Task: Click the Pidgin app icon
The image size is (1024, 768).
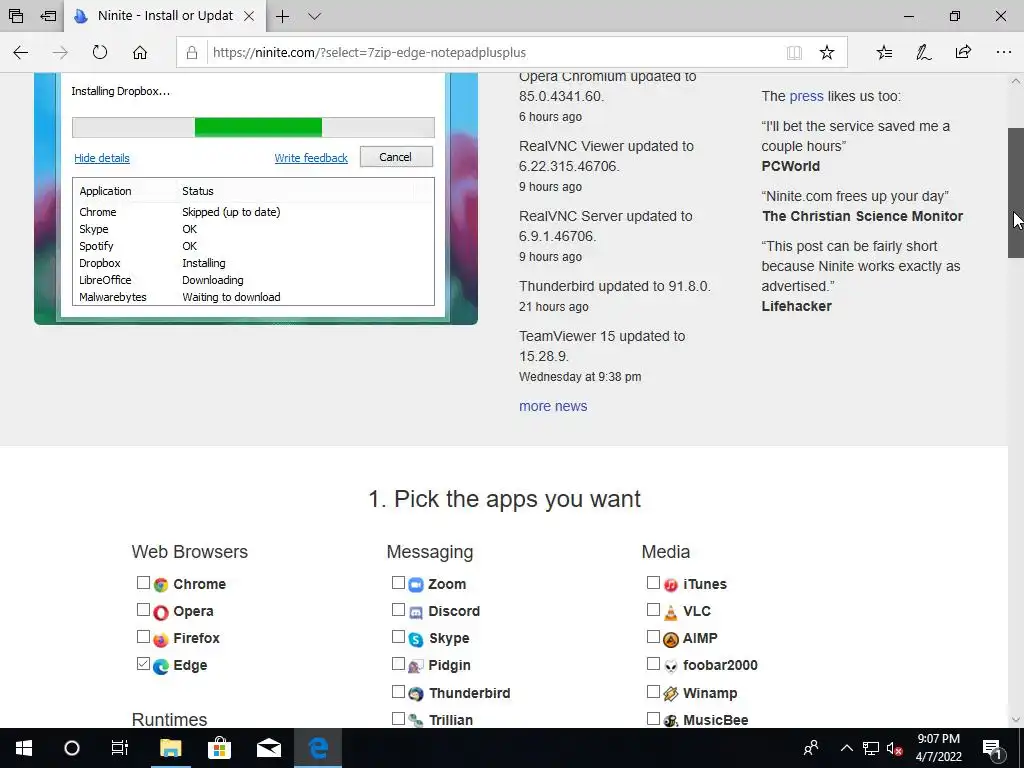Action: [416, 666]
